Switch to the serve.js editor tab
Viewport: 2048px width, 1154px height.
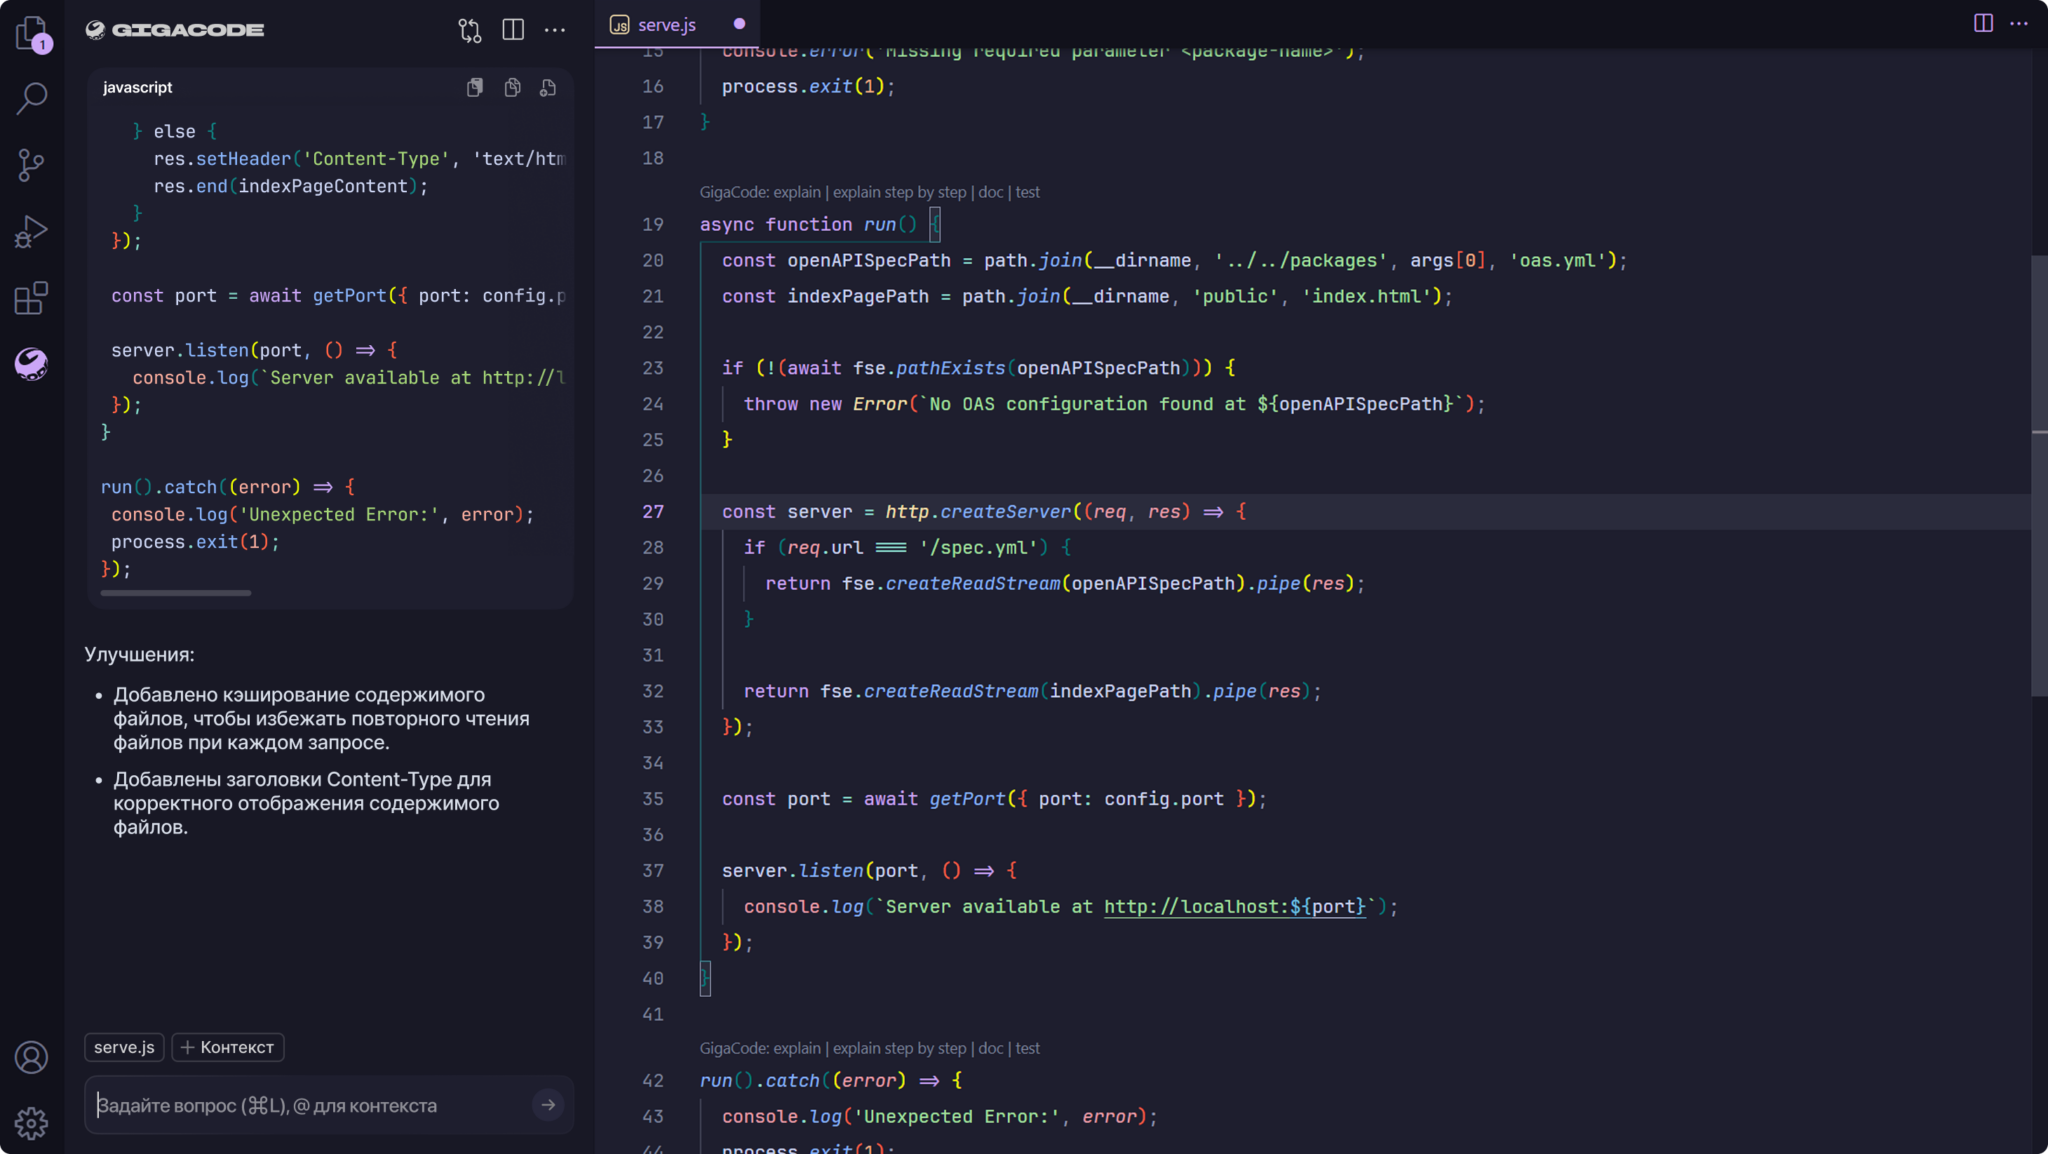(x=667, y=23)
